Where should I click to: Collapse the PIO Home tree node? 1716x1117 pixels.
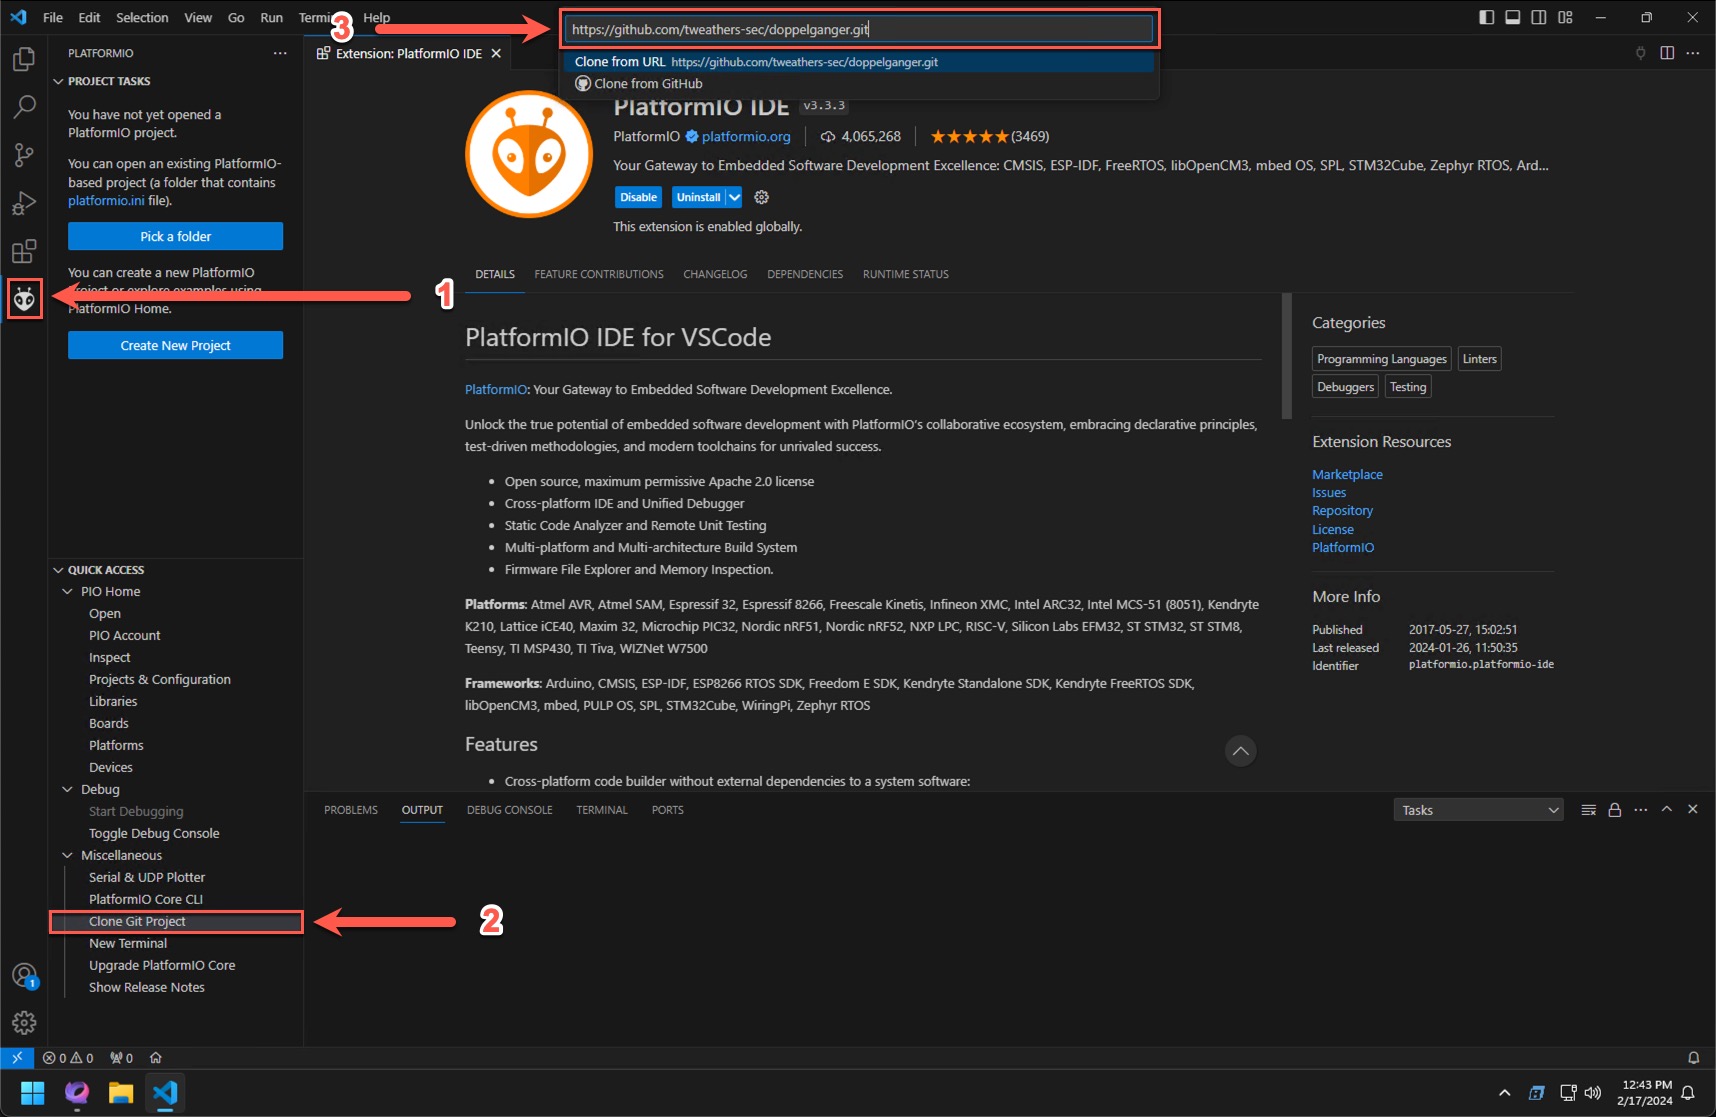tap(68, 592)
